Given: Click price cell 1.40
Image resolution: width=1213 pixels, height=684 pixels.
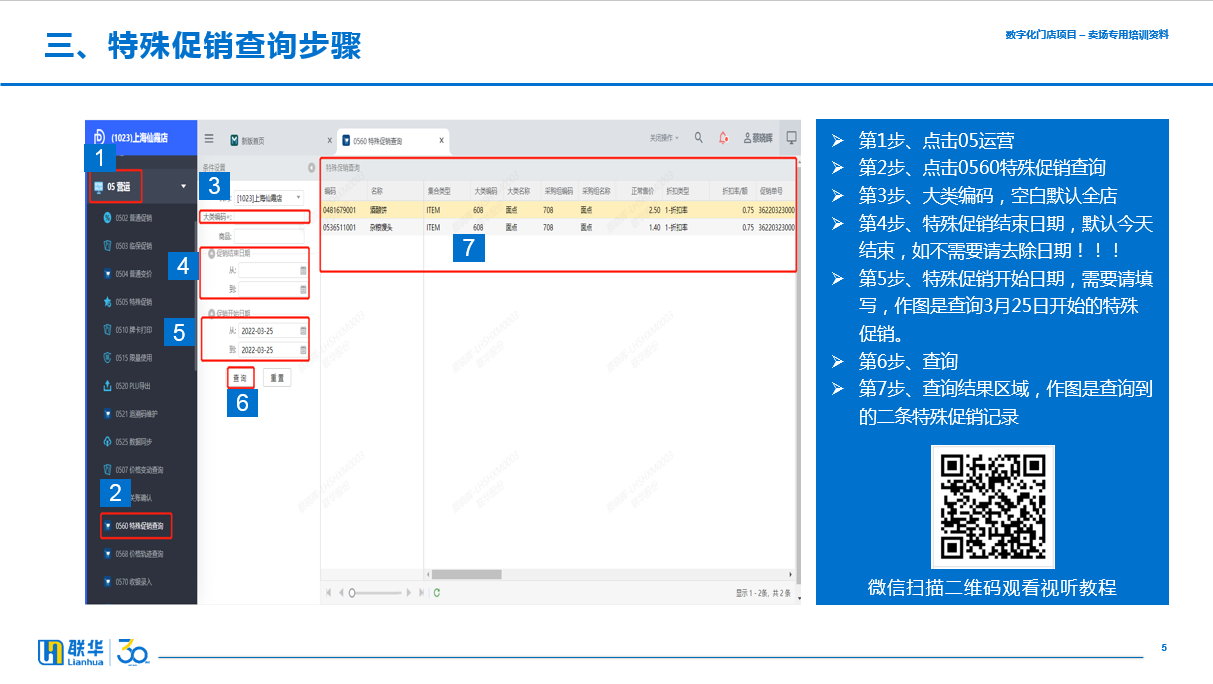Looking at the screenshot, I should click(654, 227).
